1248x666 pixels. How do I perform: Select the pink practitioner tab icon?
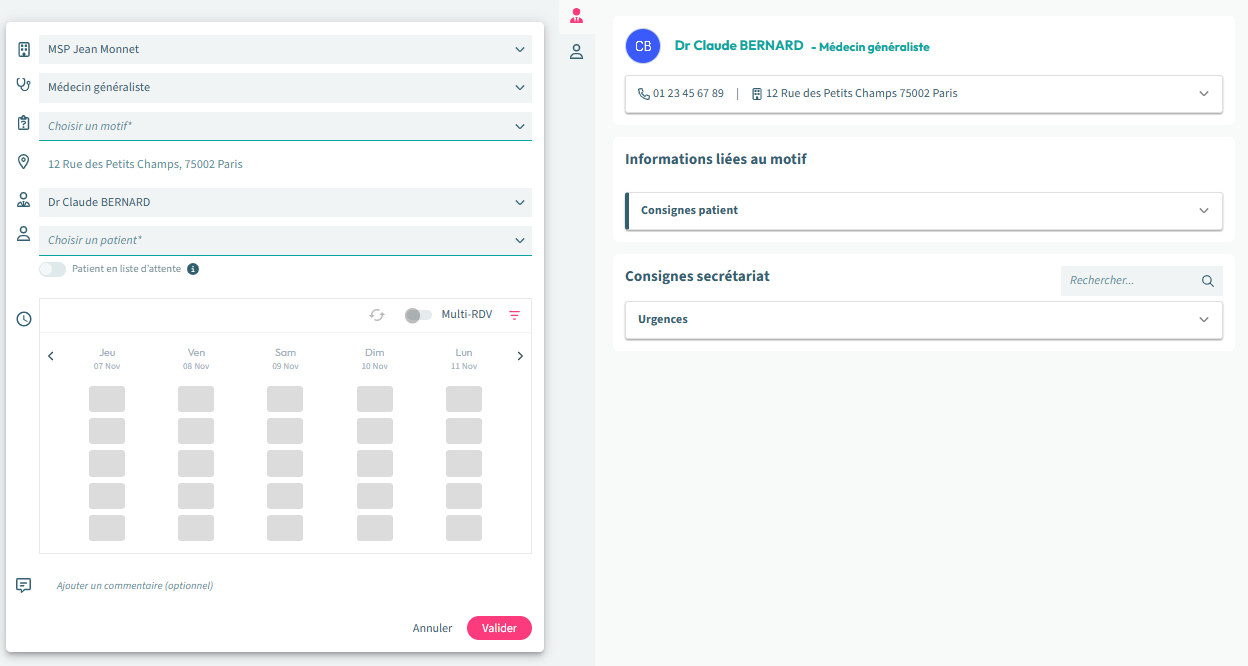point(576,15)
